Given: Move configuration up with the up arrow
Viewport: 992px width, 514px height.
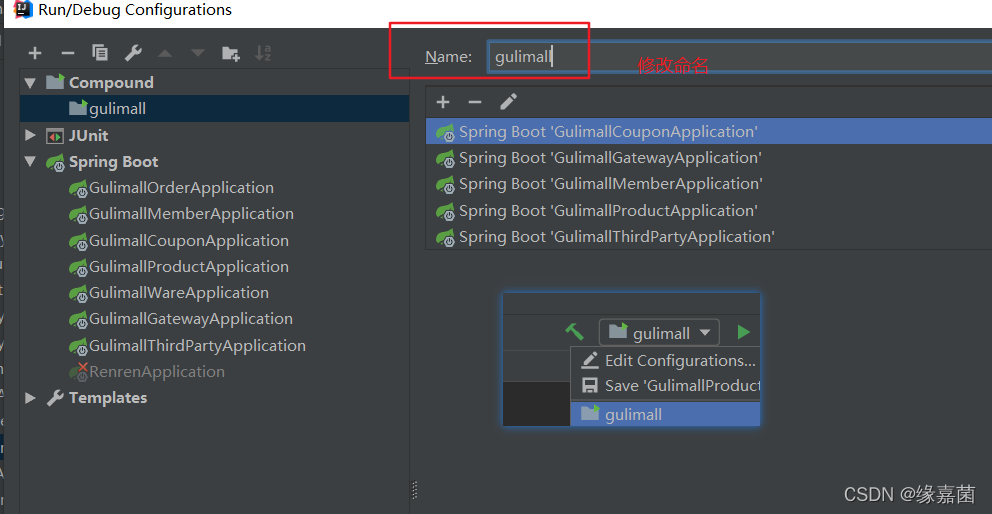Looking at the screenshot, I should [x=165, y=54].
